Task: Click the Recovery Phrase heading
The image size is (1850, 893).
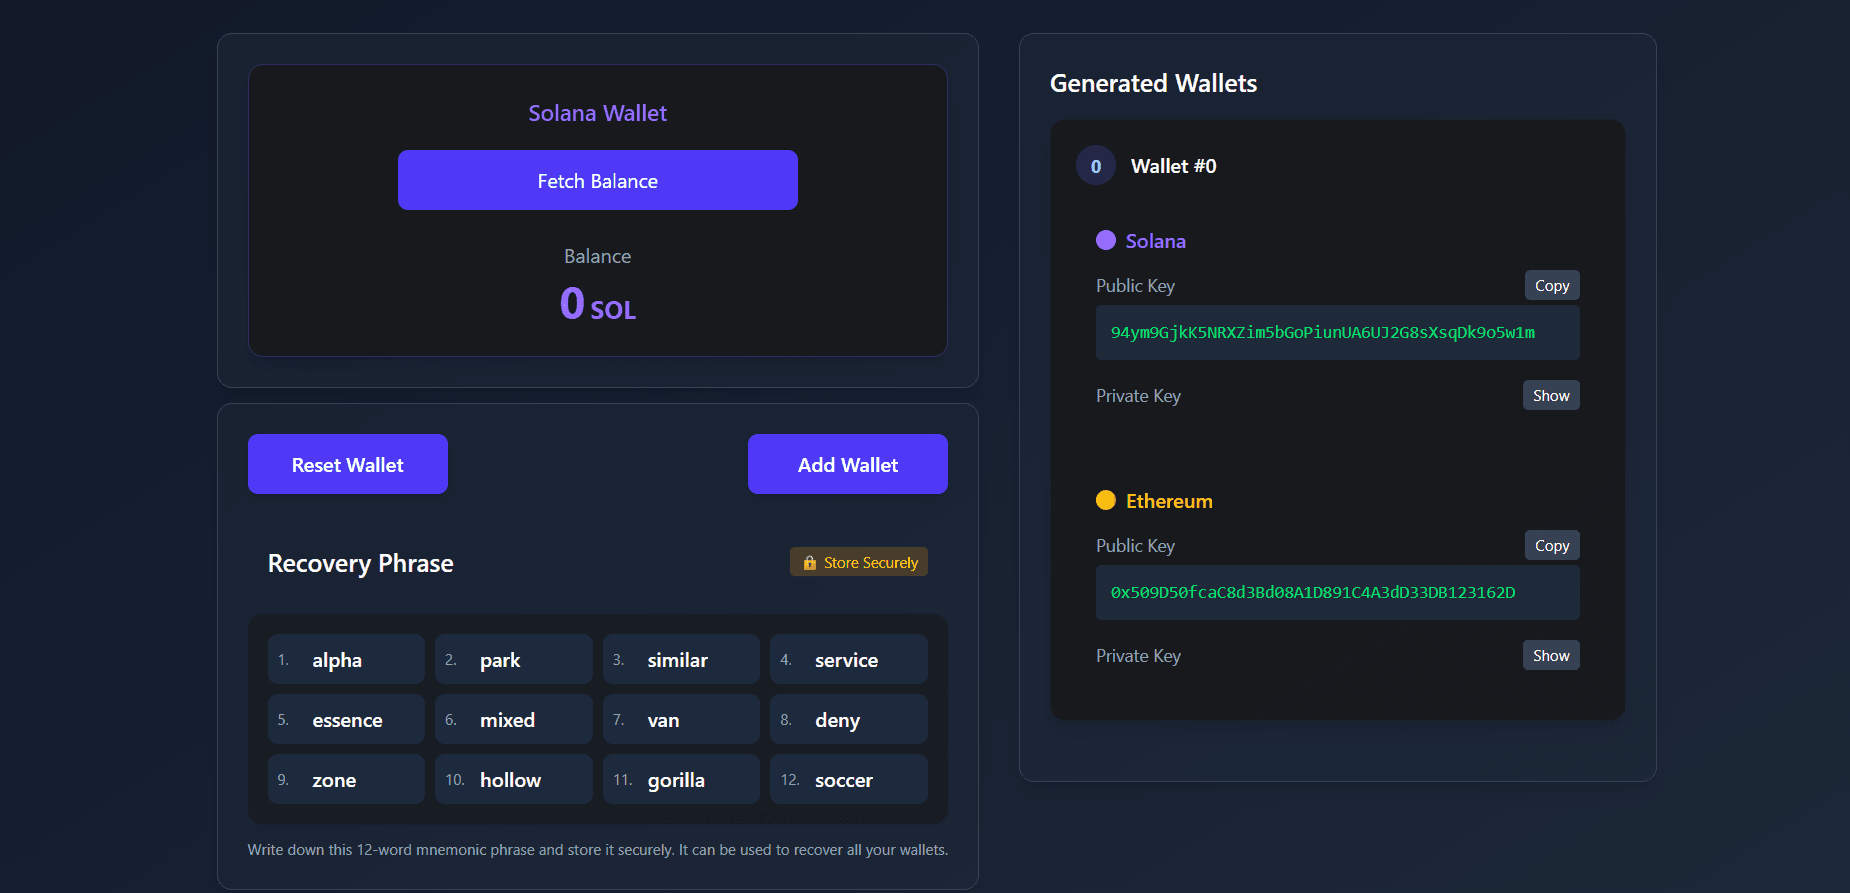Action: tap(360, 563)
